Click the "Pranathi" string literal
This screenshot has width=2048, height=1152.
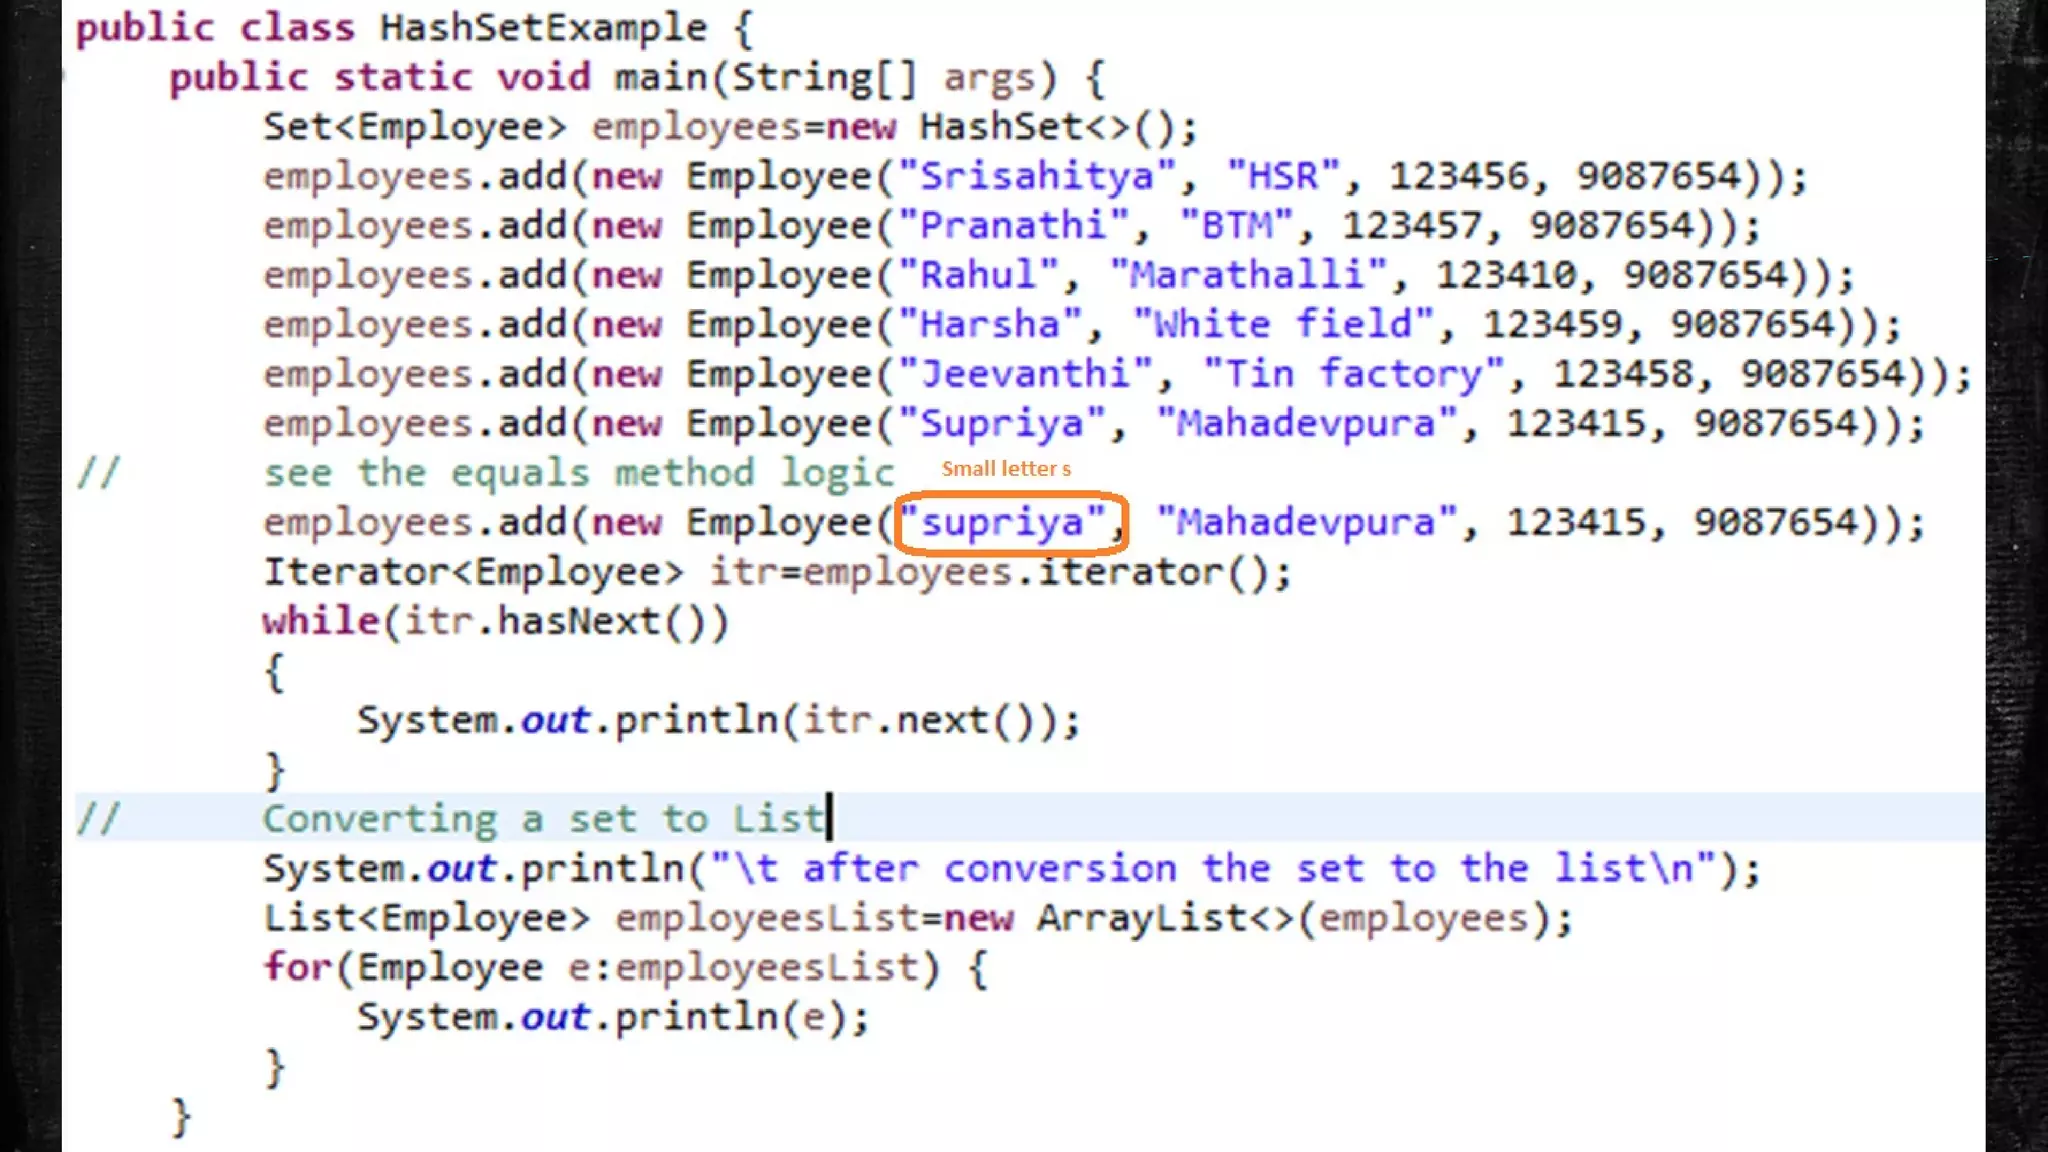(1014, 226)
